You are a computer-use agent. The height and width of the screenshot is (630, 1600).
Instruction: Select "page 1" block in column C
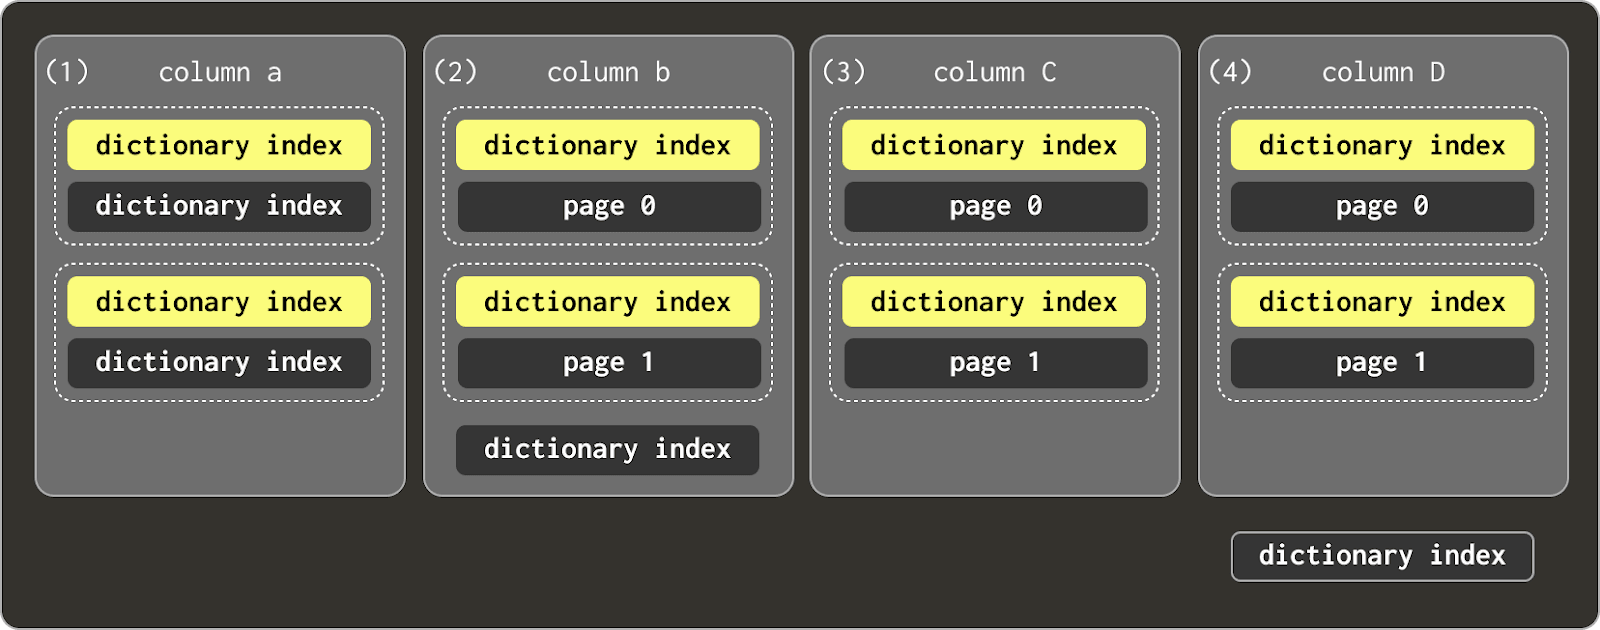pyautogui.click(x=995, y=363)
